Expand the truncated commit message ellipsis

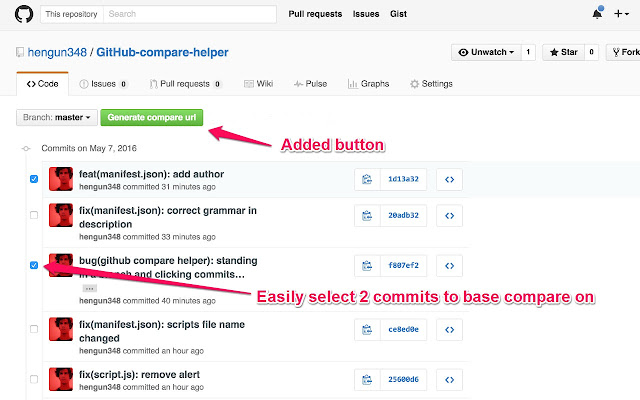pos(88,288)
